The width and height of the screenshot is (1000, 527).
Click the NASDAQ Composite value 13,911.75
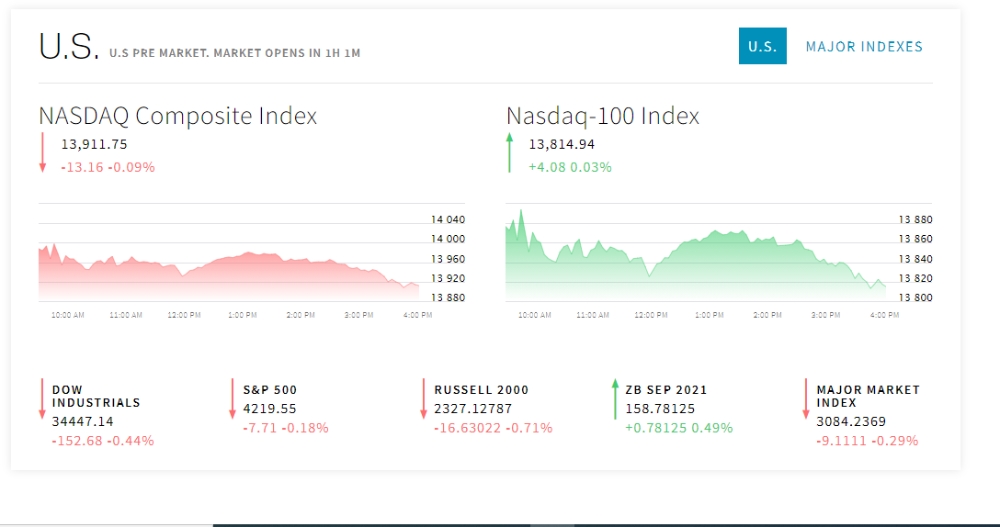(94, 144)
